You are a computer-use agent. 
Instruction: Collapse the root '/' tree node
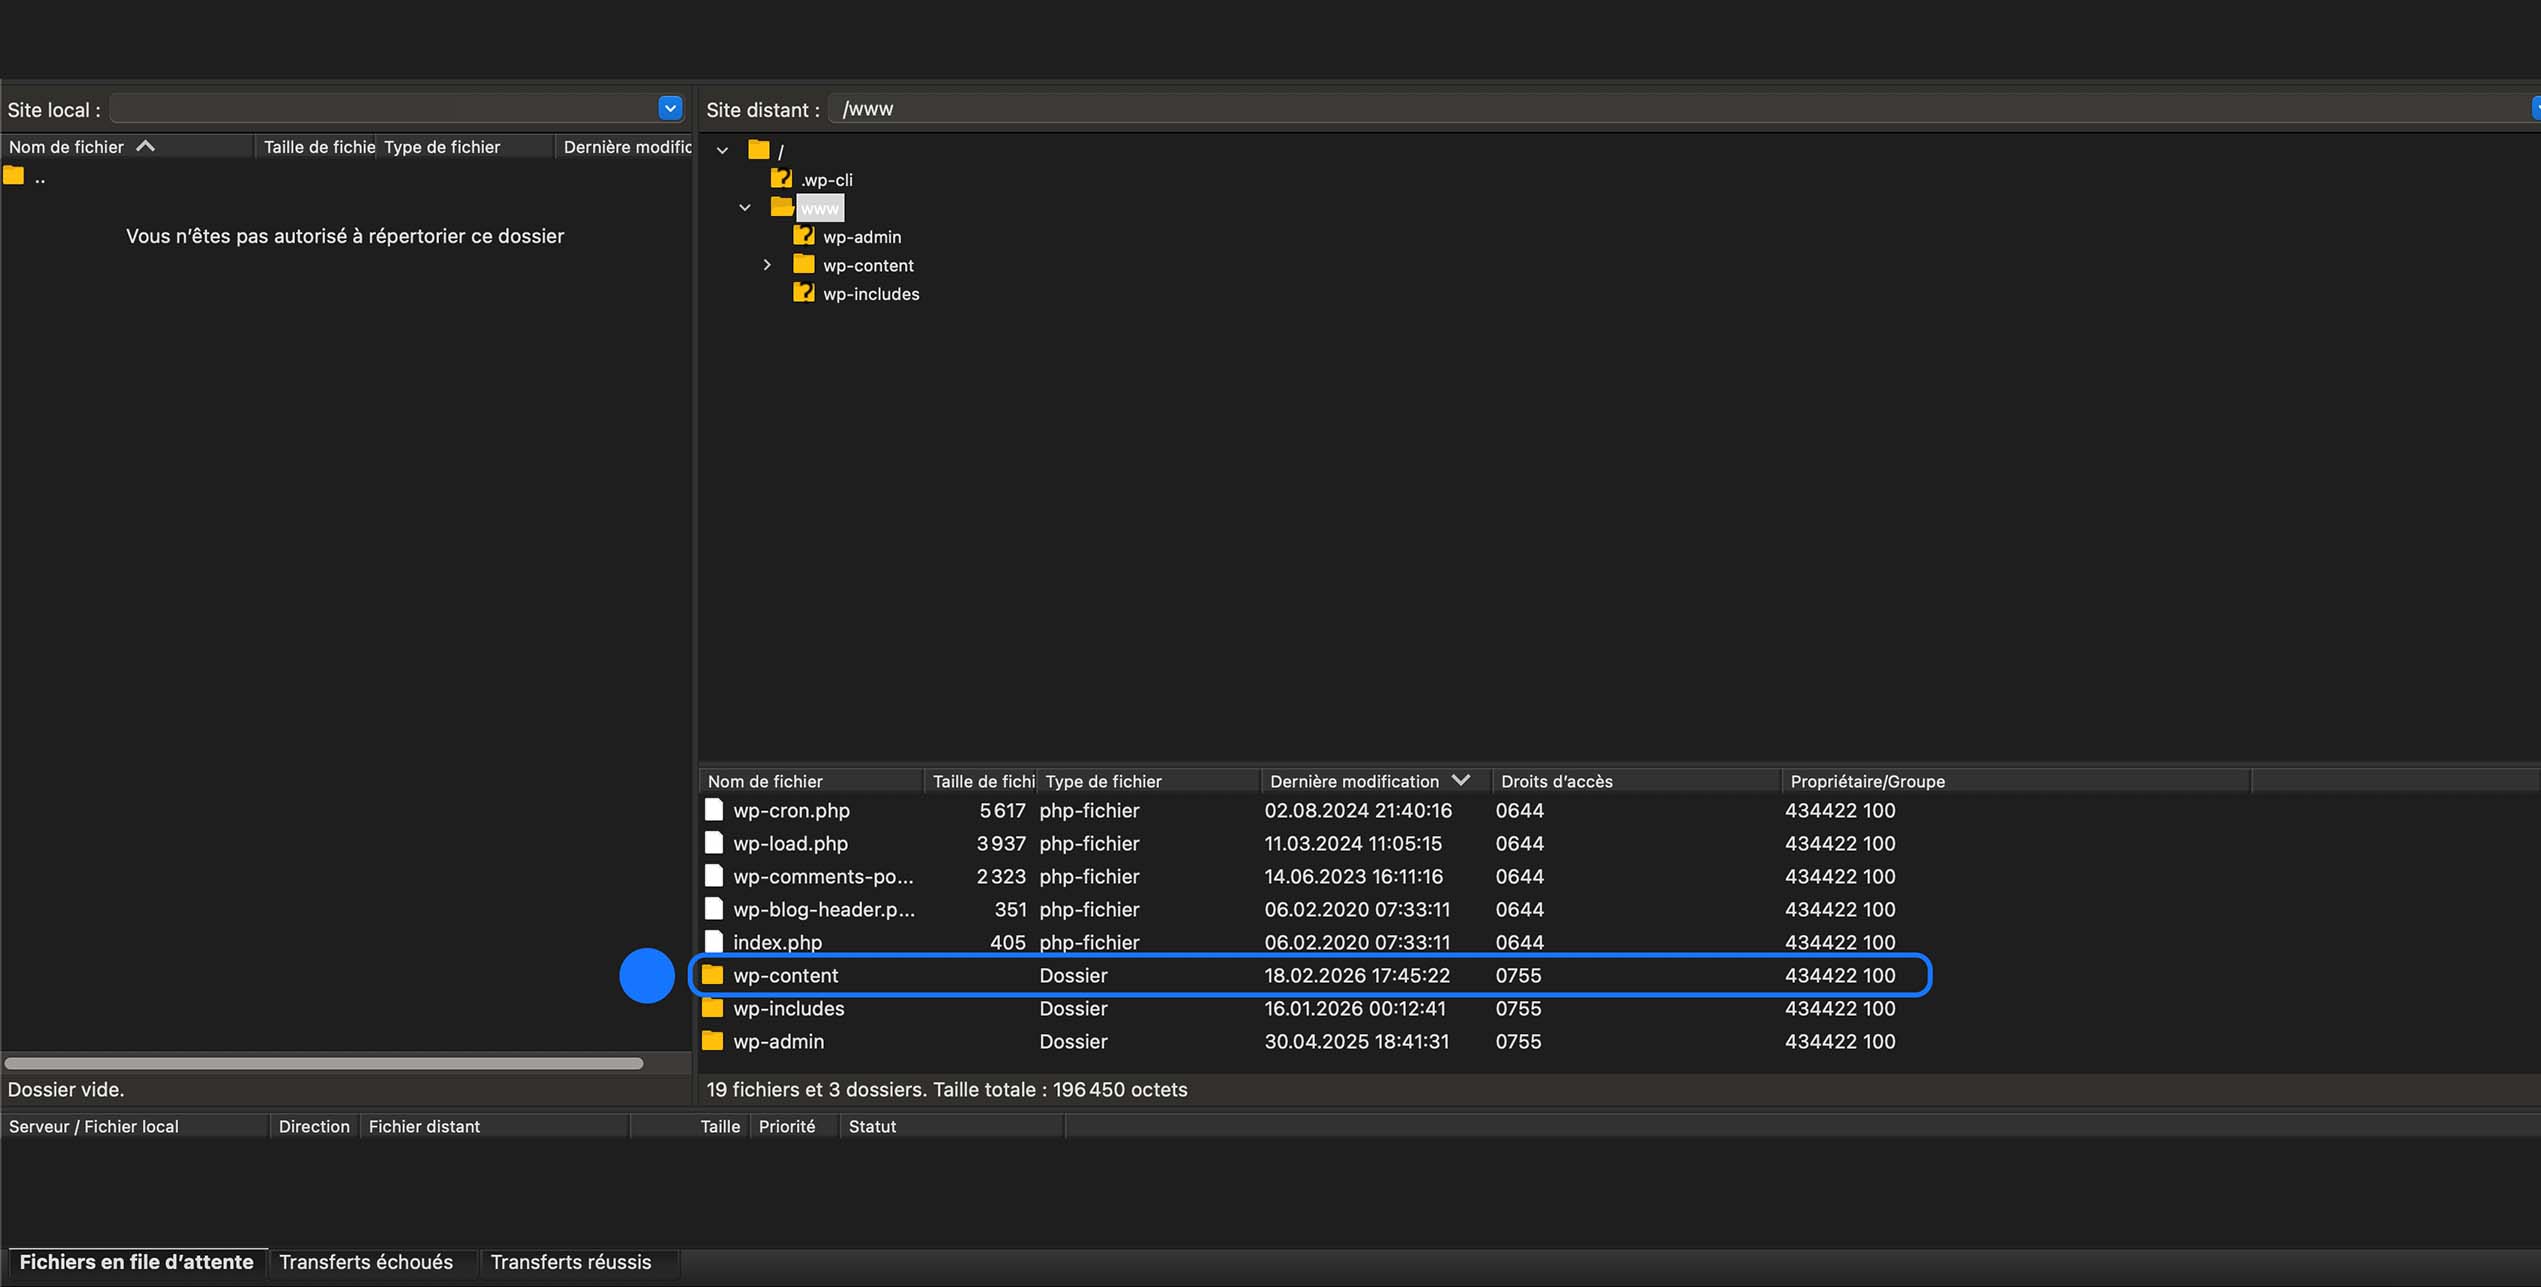pos(722,151)
